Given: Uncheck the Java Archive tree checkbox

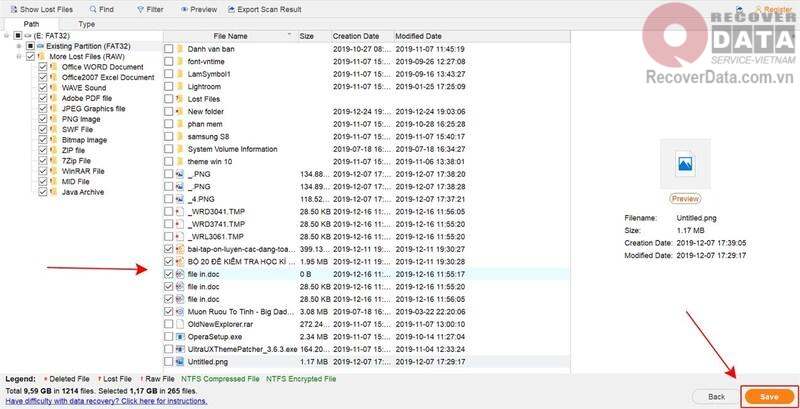Looking at the screenshot, I should point(43,192).
